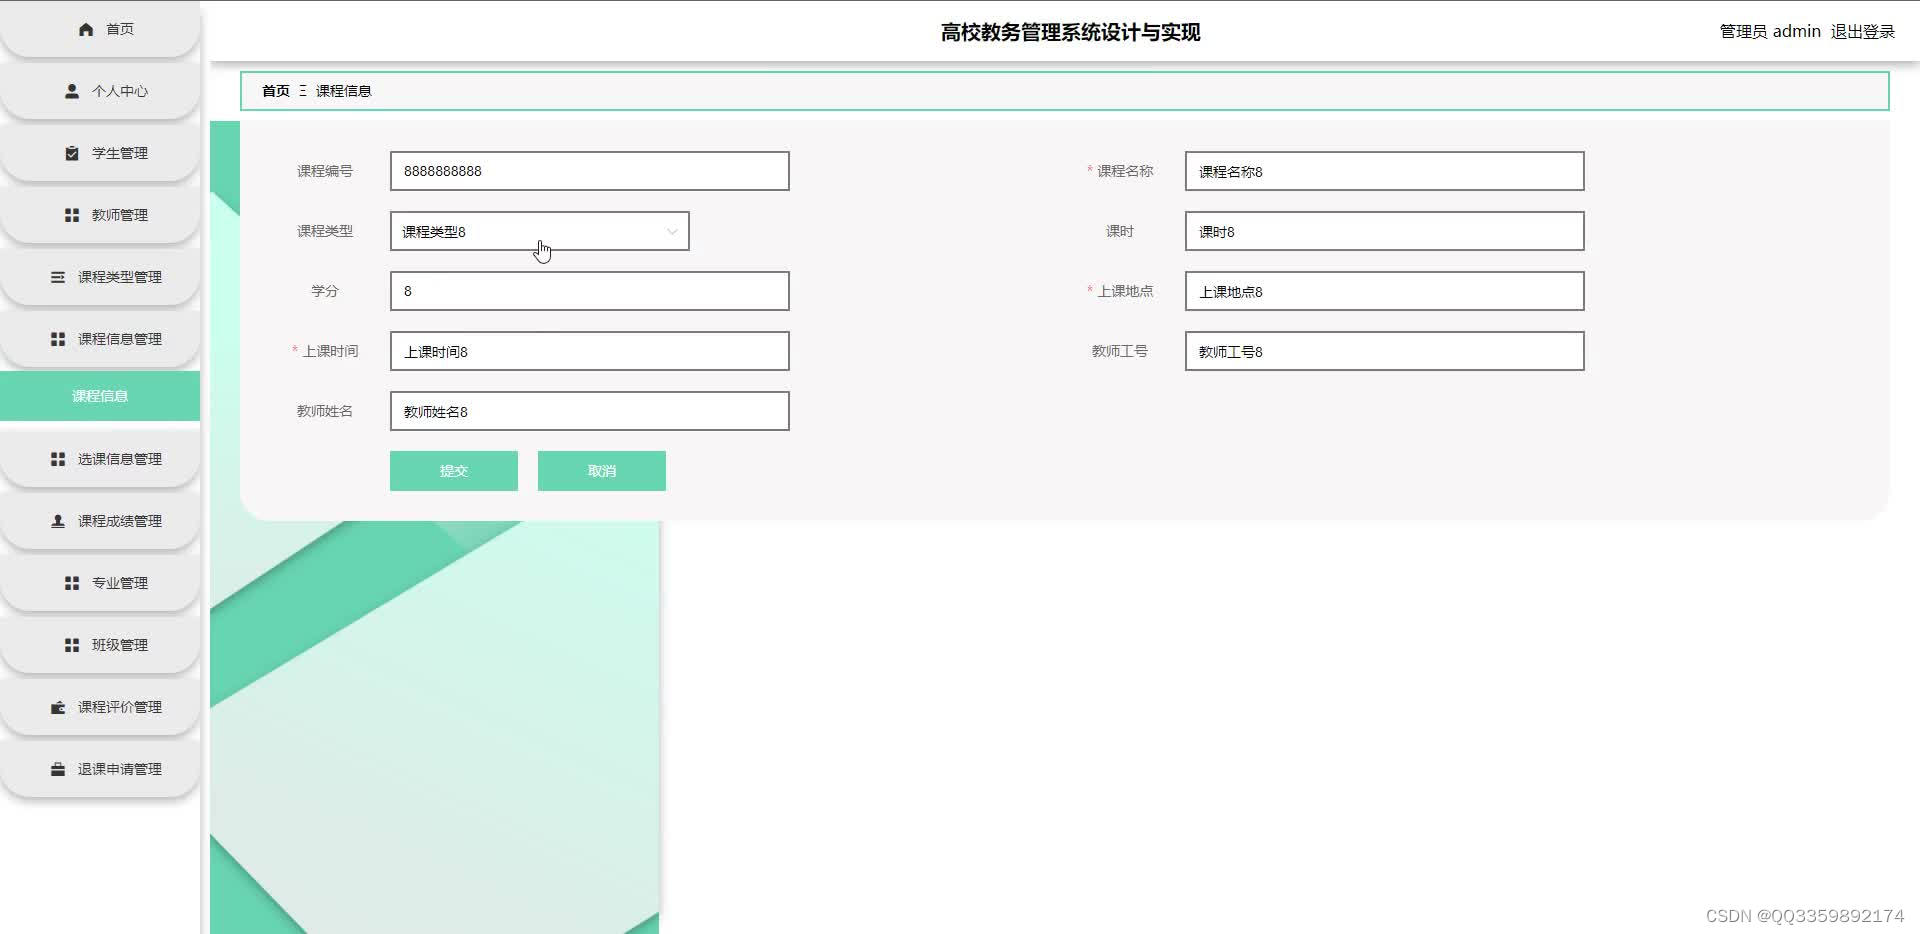Expand the 班级管理 menu
The image size is (1920, 934).
[100, 645]
